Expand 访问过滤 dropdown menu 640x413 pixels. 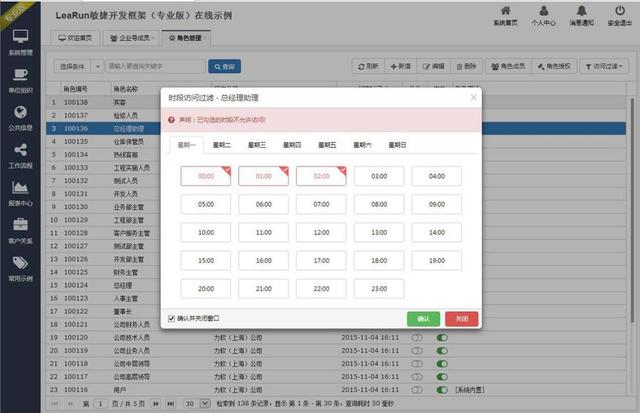click(604, 66)
